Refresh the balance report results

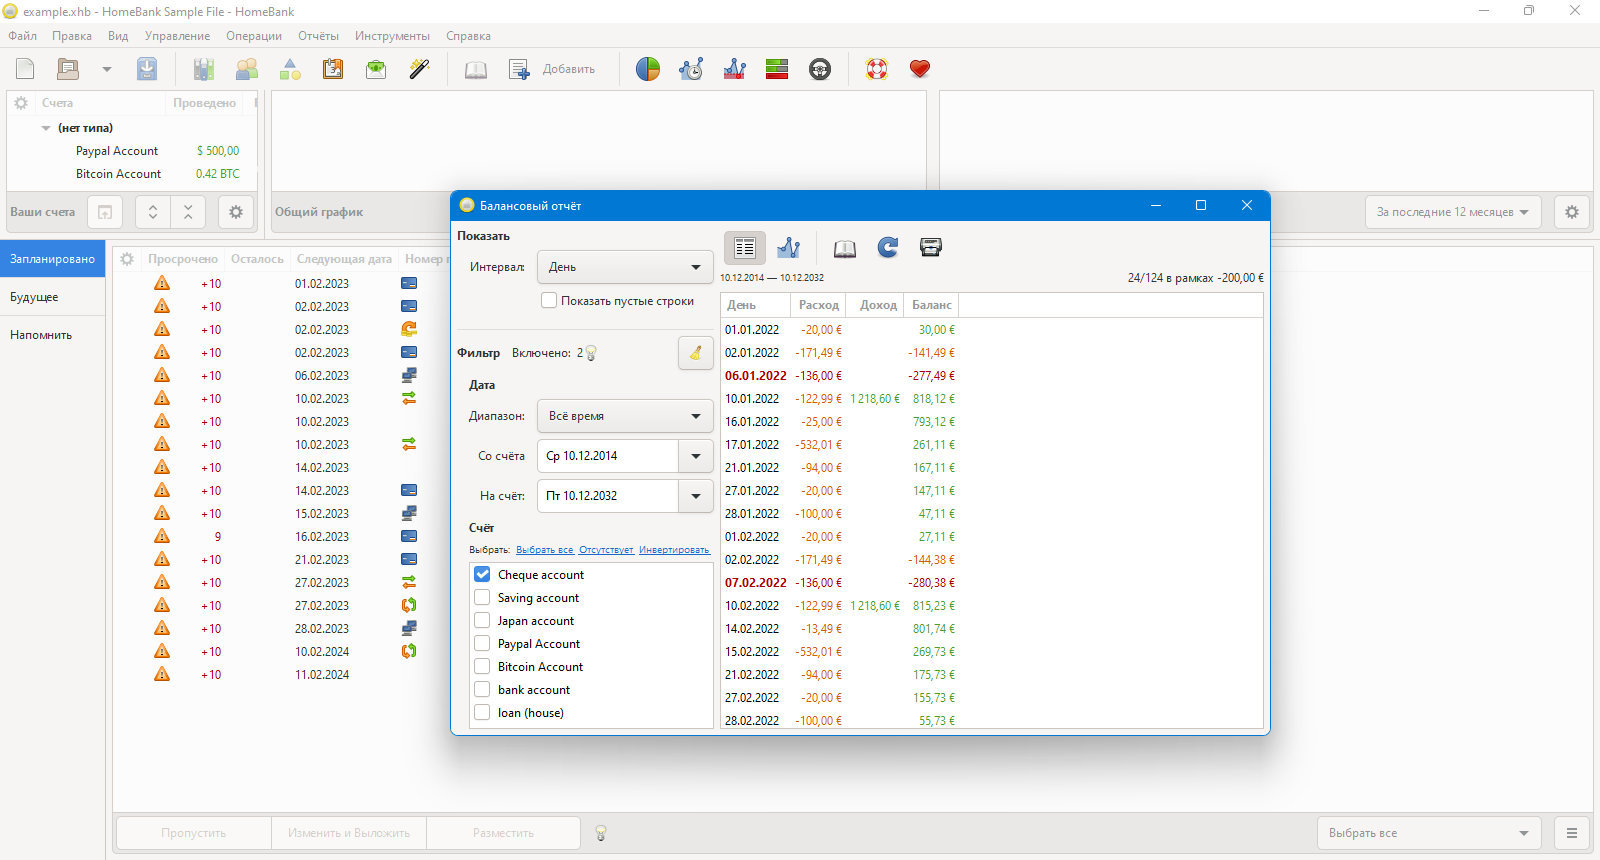888,248
